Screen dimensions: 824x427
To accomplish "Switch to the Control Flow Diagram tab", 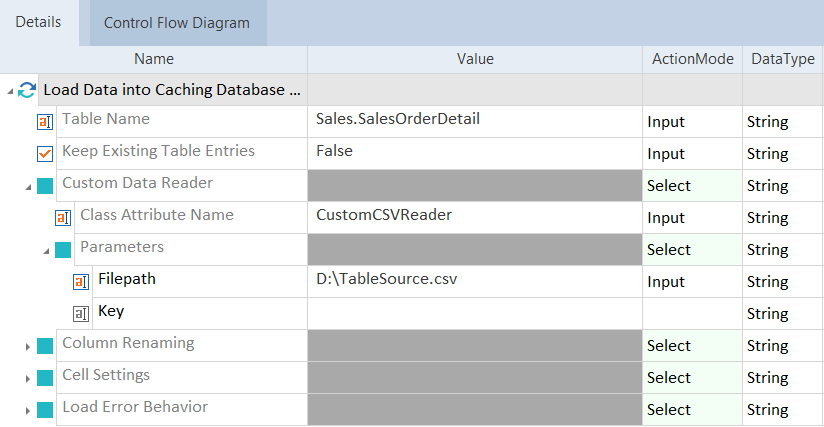I will click(x=177, y=23).
